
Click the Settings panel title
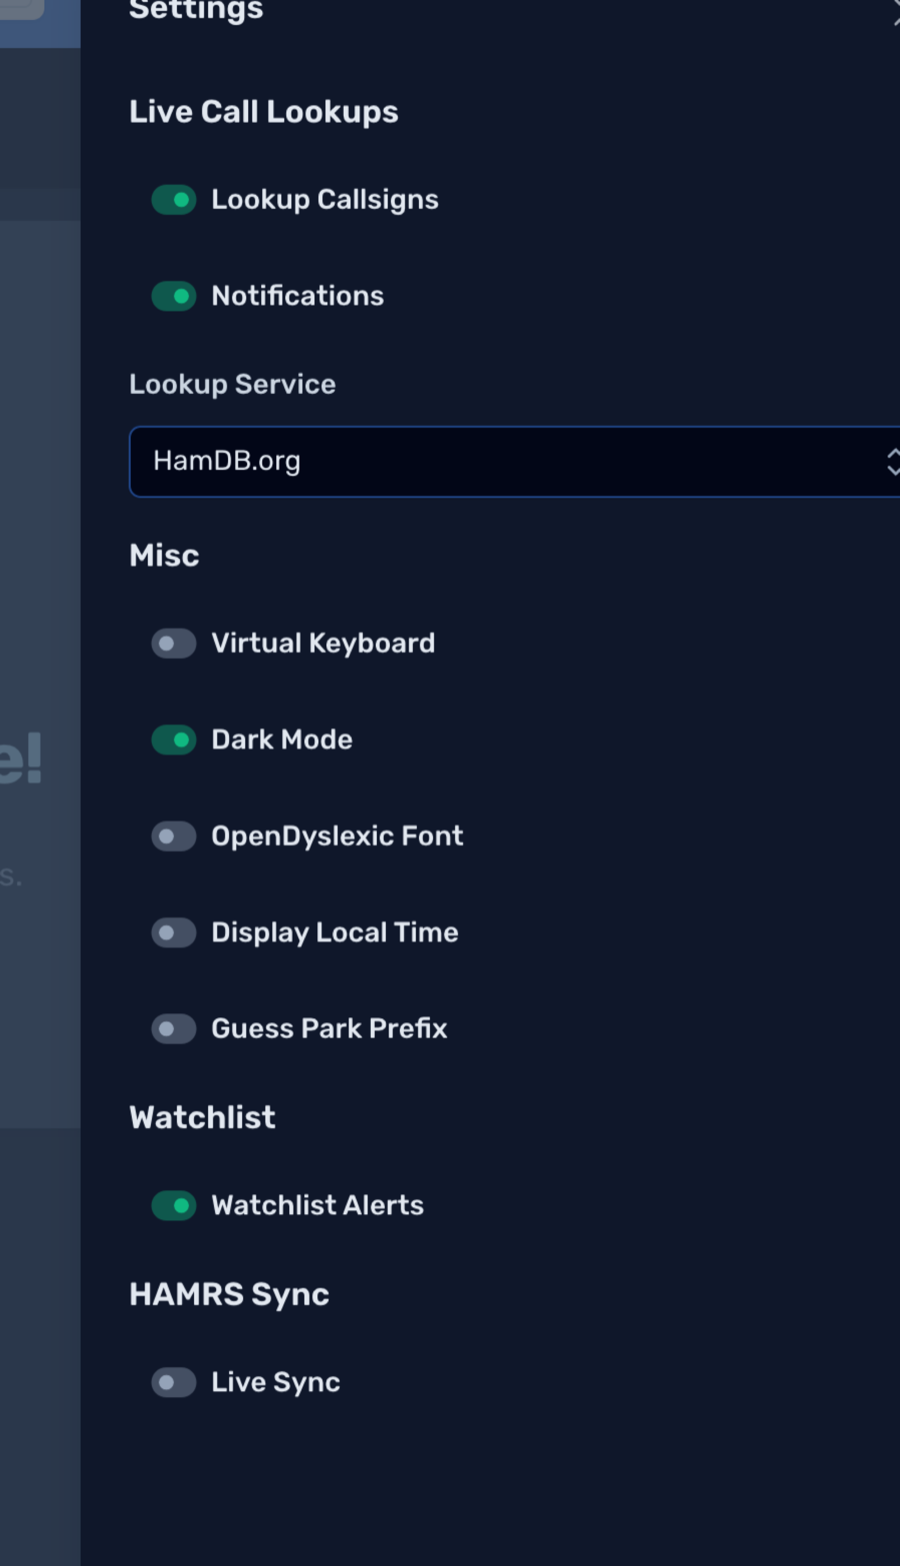click(196, 10)
